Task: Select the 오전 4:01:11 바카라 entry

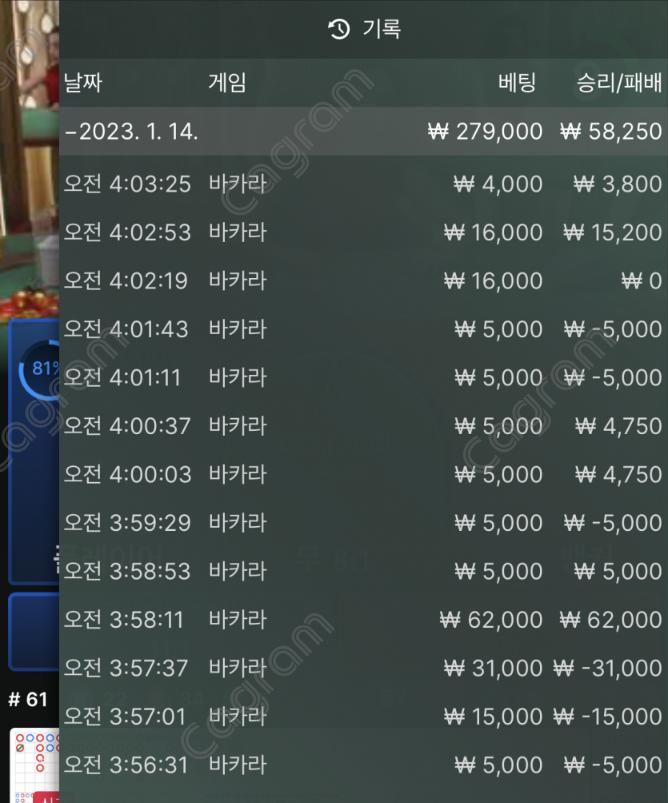Action: [364, 377]
